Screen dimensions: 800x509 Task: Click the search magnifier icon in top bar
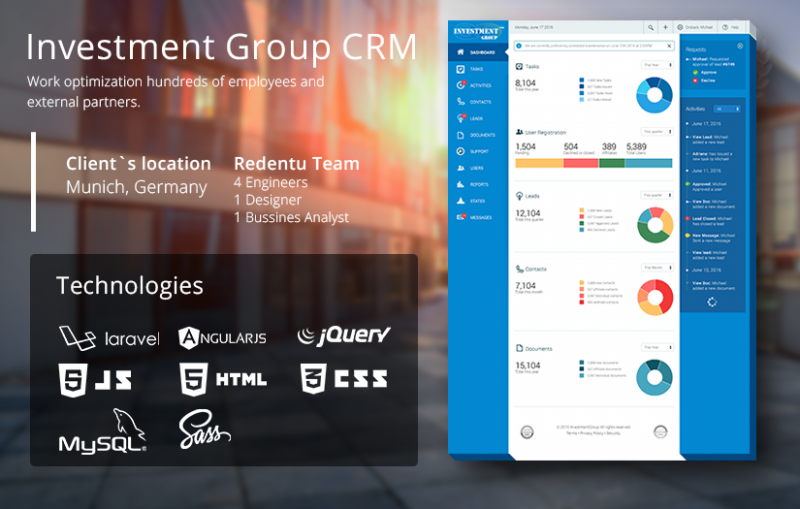coord(651,28)
